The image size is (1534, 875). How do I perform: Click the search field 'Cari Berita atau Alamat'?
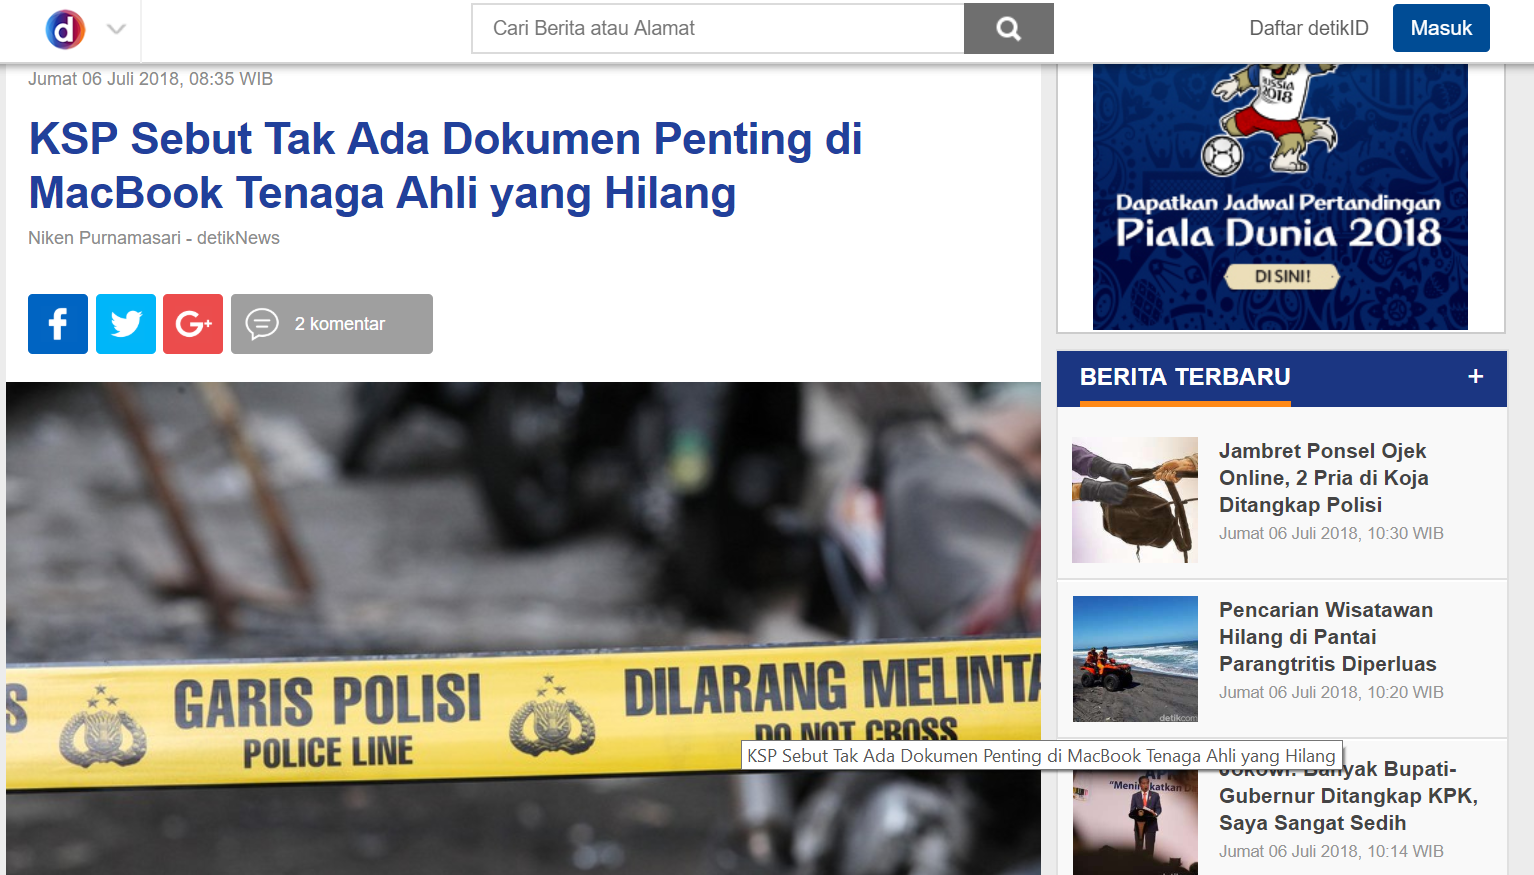pos(717,28)
